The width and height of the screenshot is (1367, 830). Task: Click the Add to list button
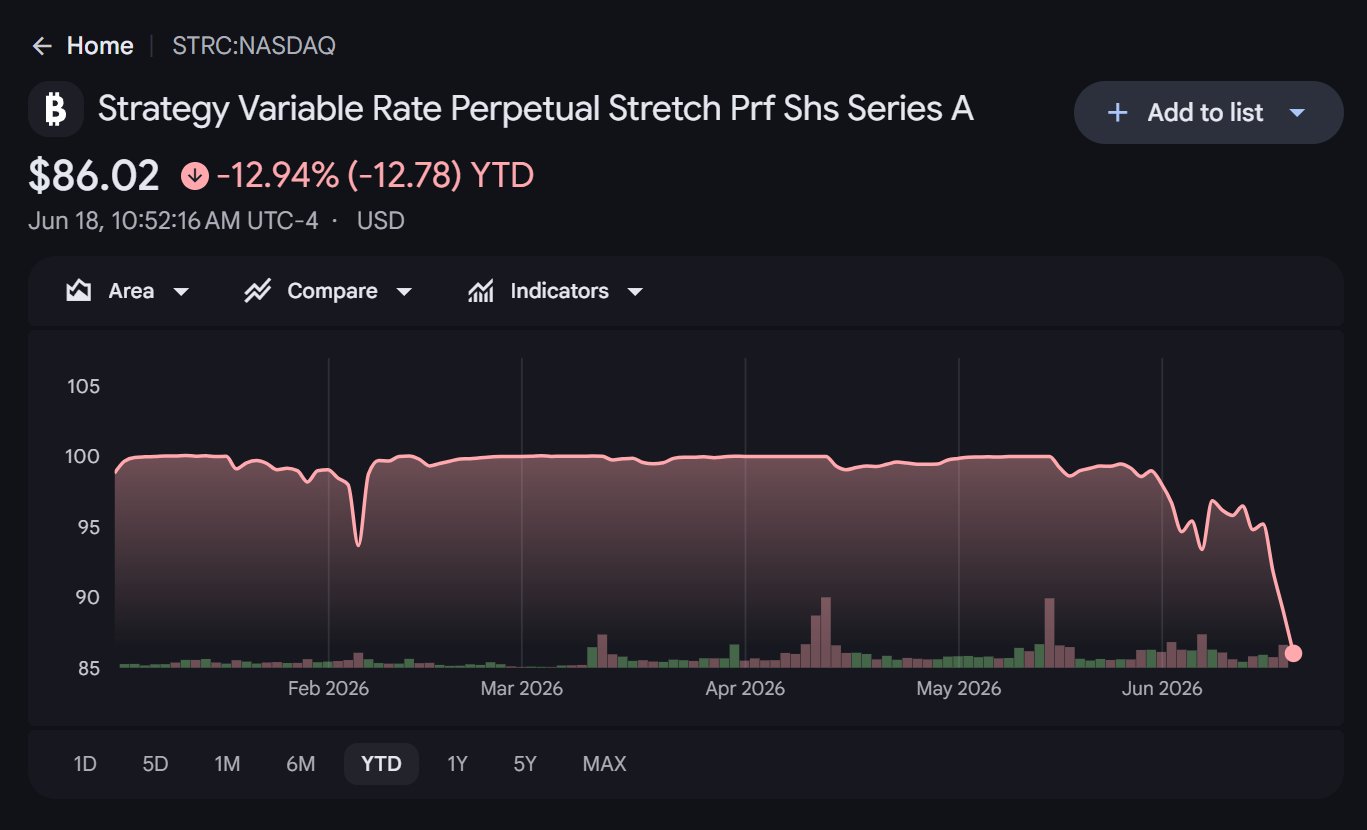click(1208, 113)
